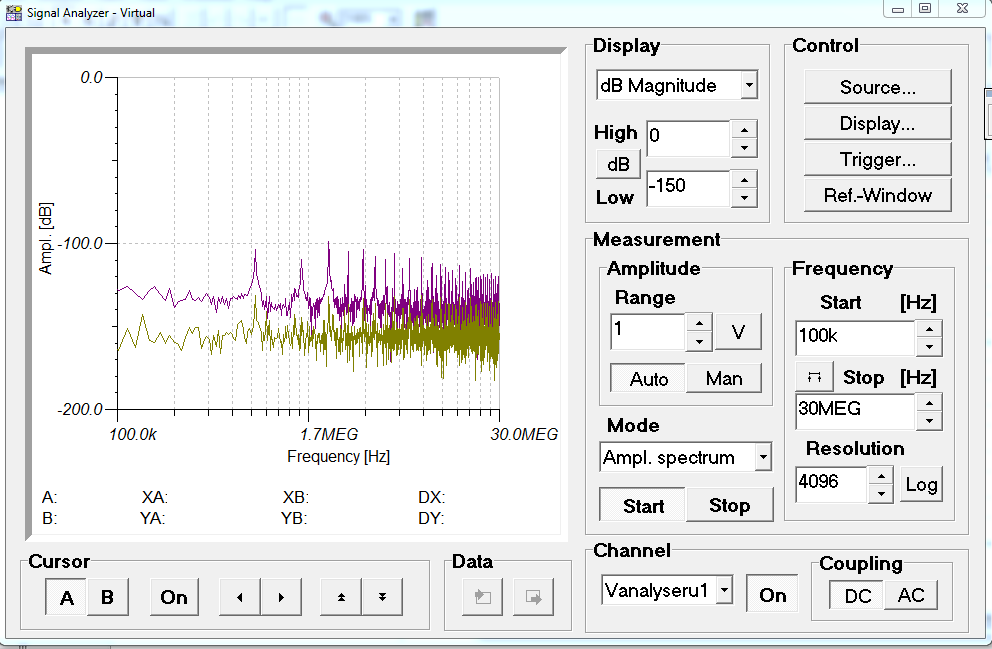Toggle channel On in the Channel section
Viewport: 992px width, 649px height.
click(x=771, y=594)
